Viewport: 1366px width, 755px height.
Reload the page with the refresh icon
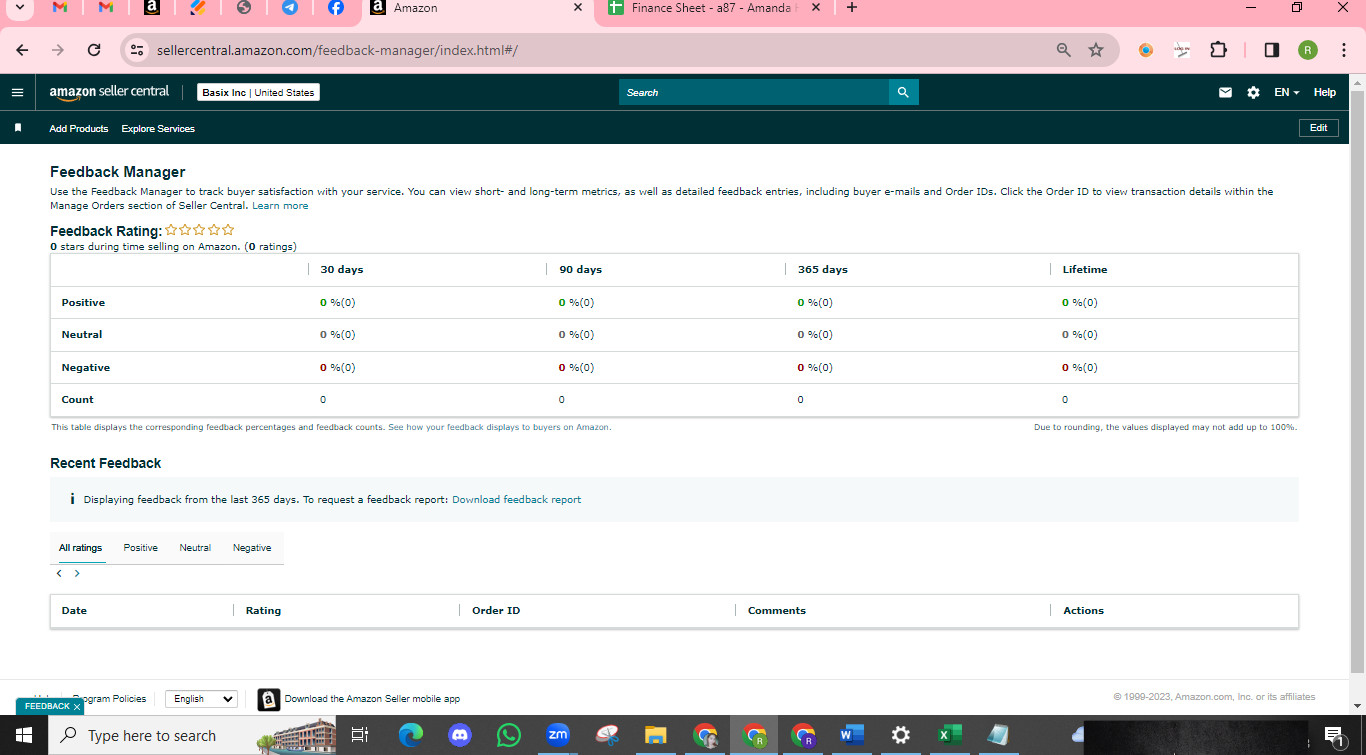94,50
